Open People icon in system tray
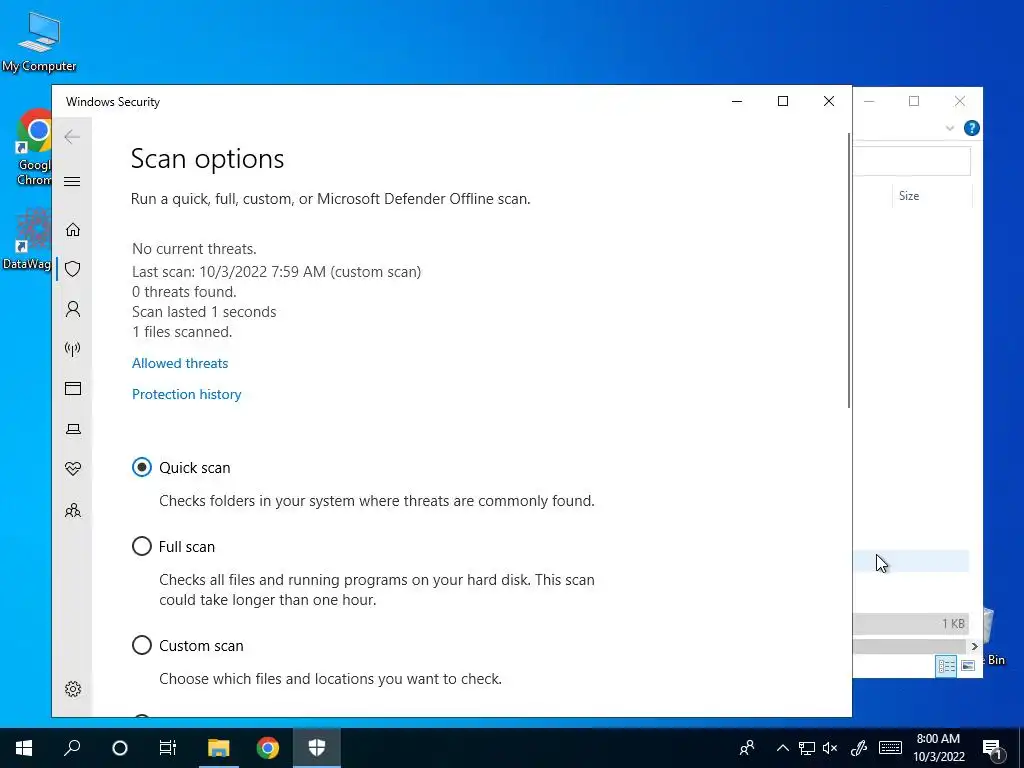Image resolution: width=1024 pixels, height=768 pixels. [747, 748]
